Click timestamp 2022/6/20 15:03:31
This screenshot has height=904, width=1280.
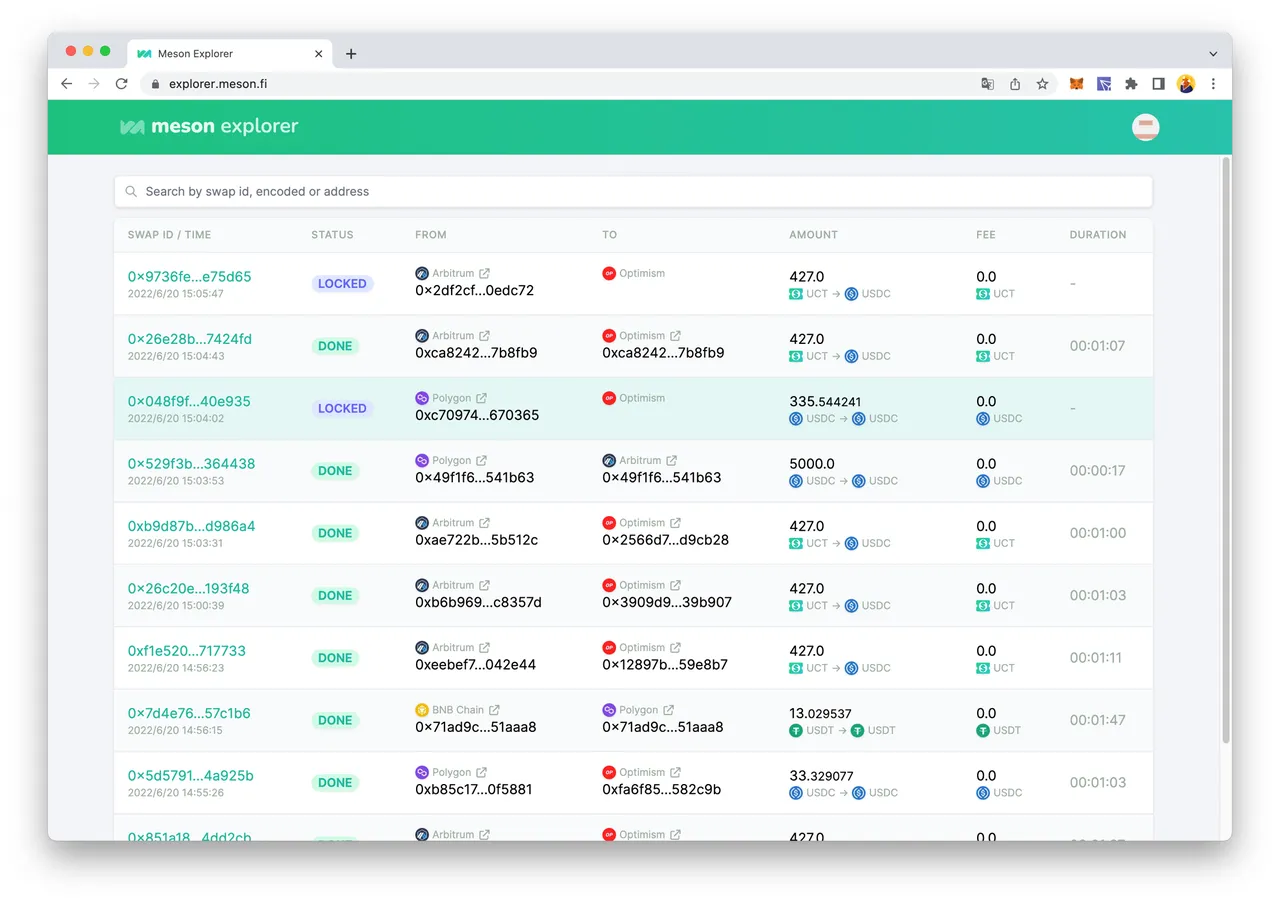click(x=175, y=543)
